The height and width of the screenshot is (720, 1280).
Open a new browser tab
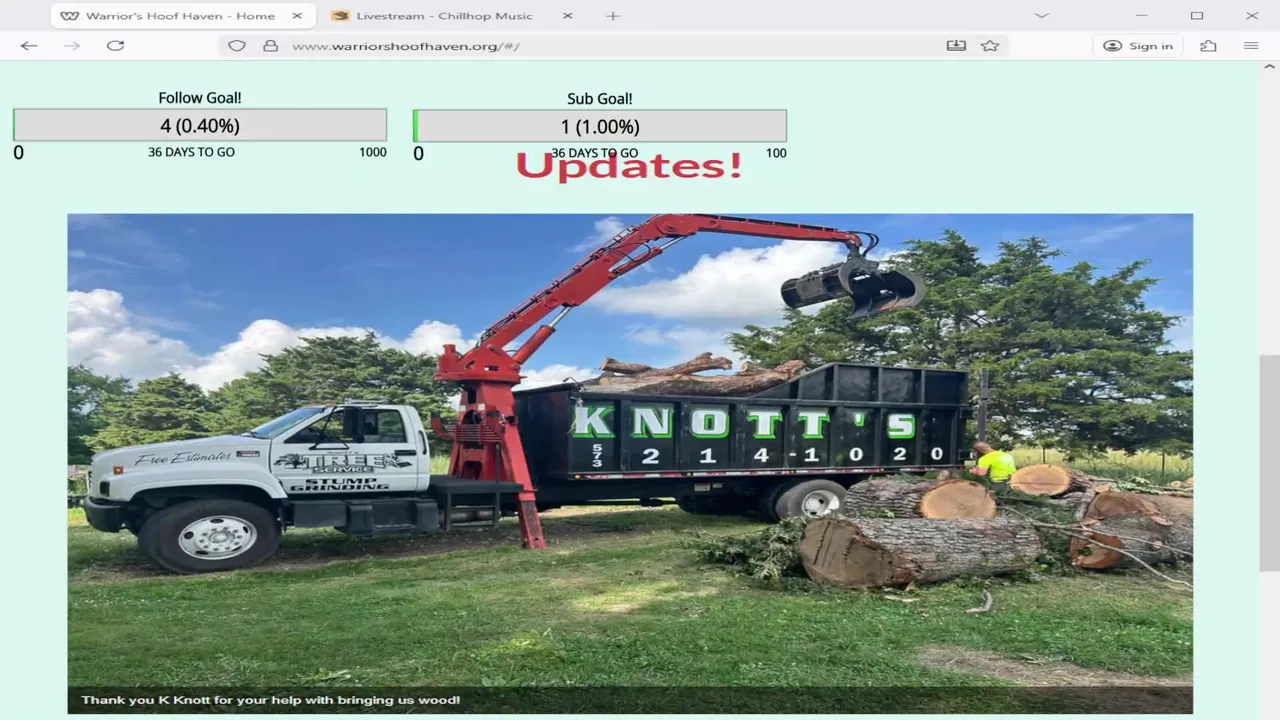tap(613, 16)
